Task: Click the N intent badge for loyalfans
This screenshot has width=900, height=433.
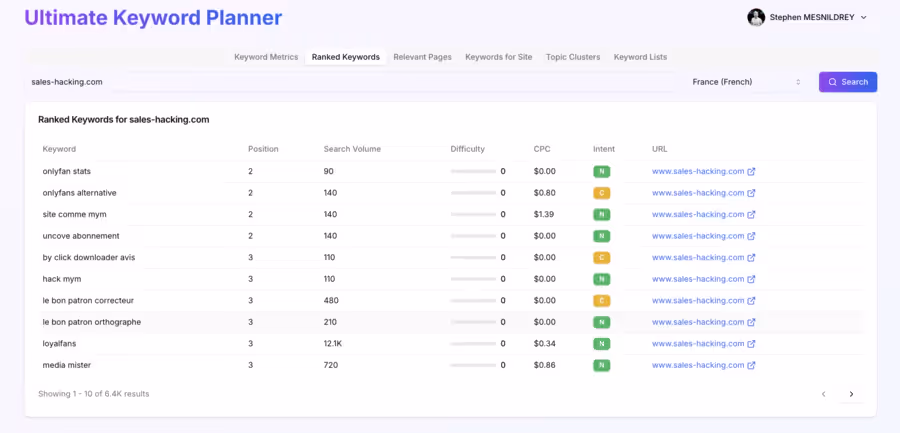Action: [x=602, y=343]
